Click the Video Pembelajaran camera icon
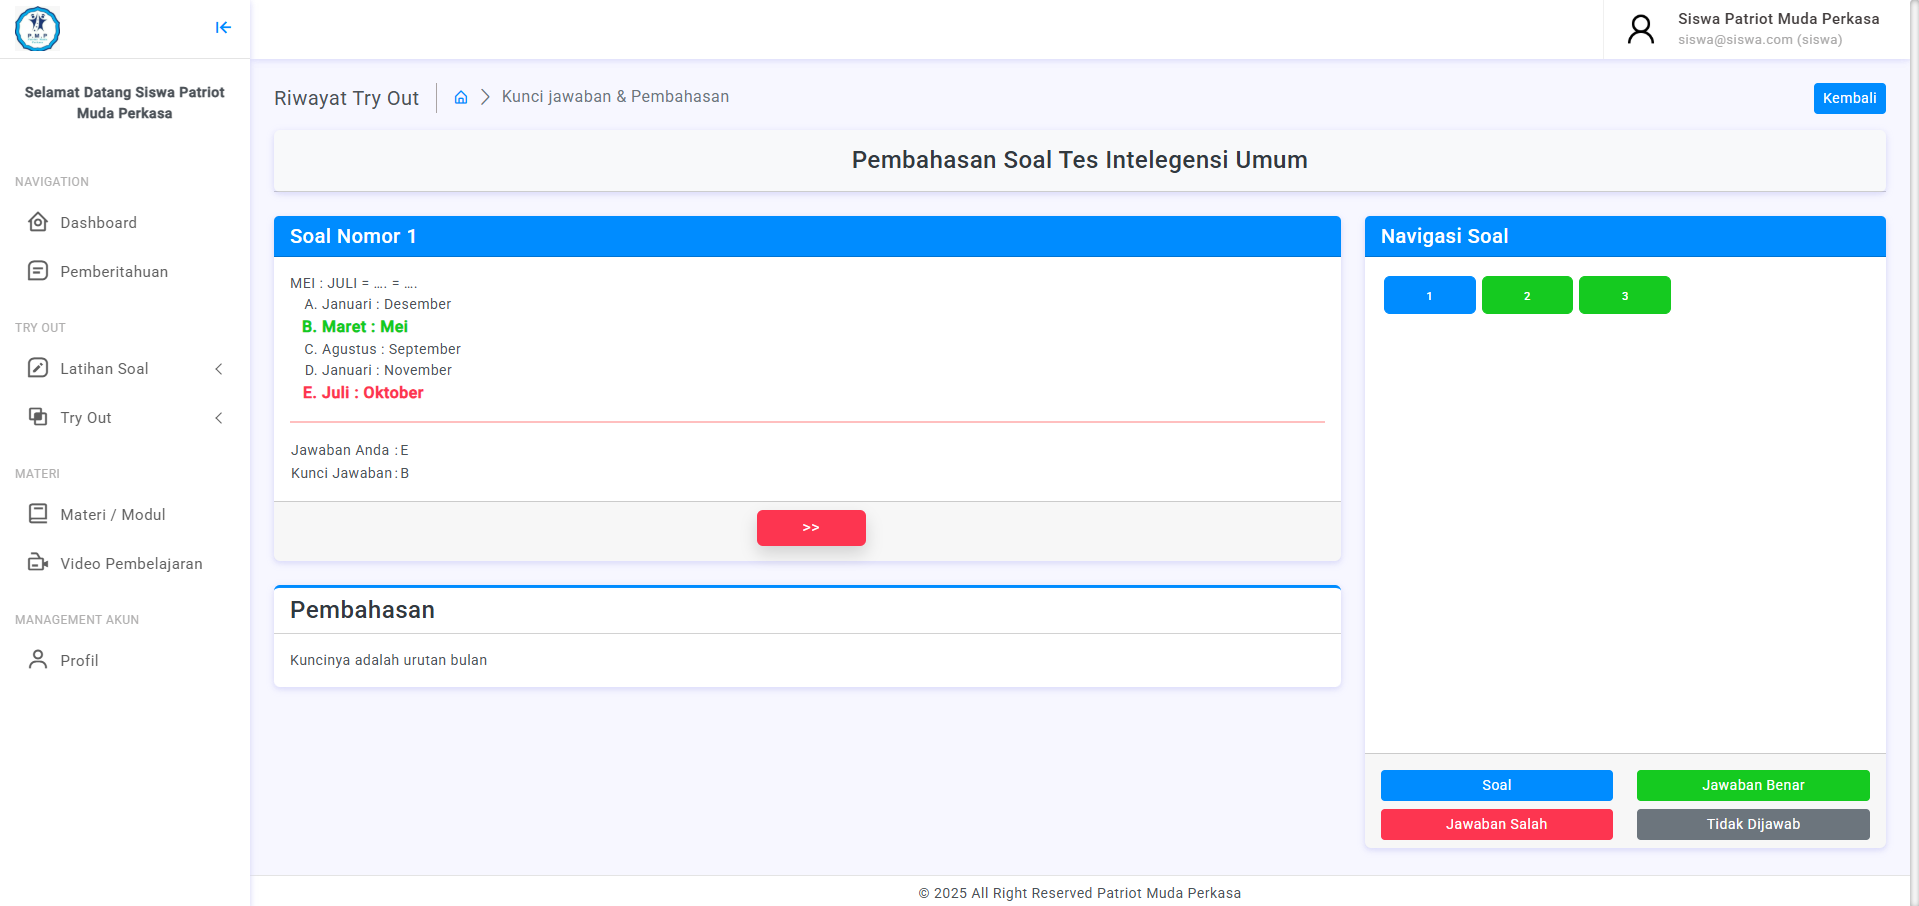 coord(38,563)
